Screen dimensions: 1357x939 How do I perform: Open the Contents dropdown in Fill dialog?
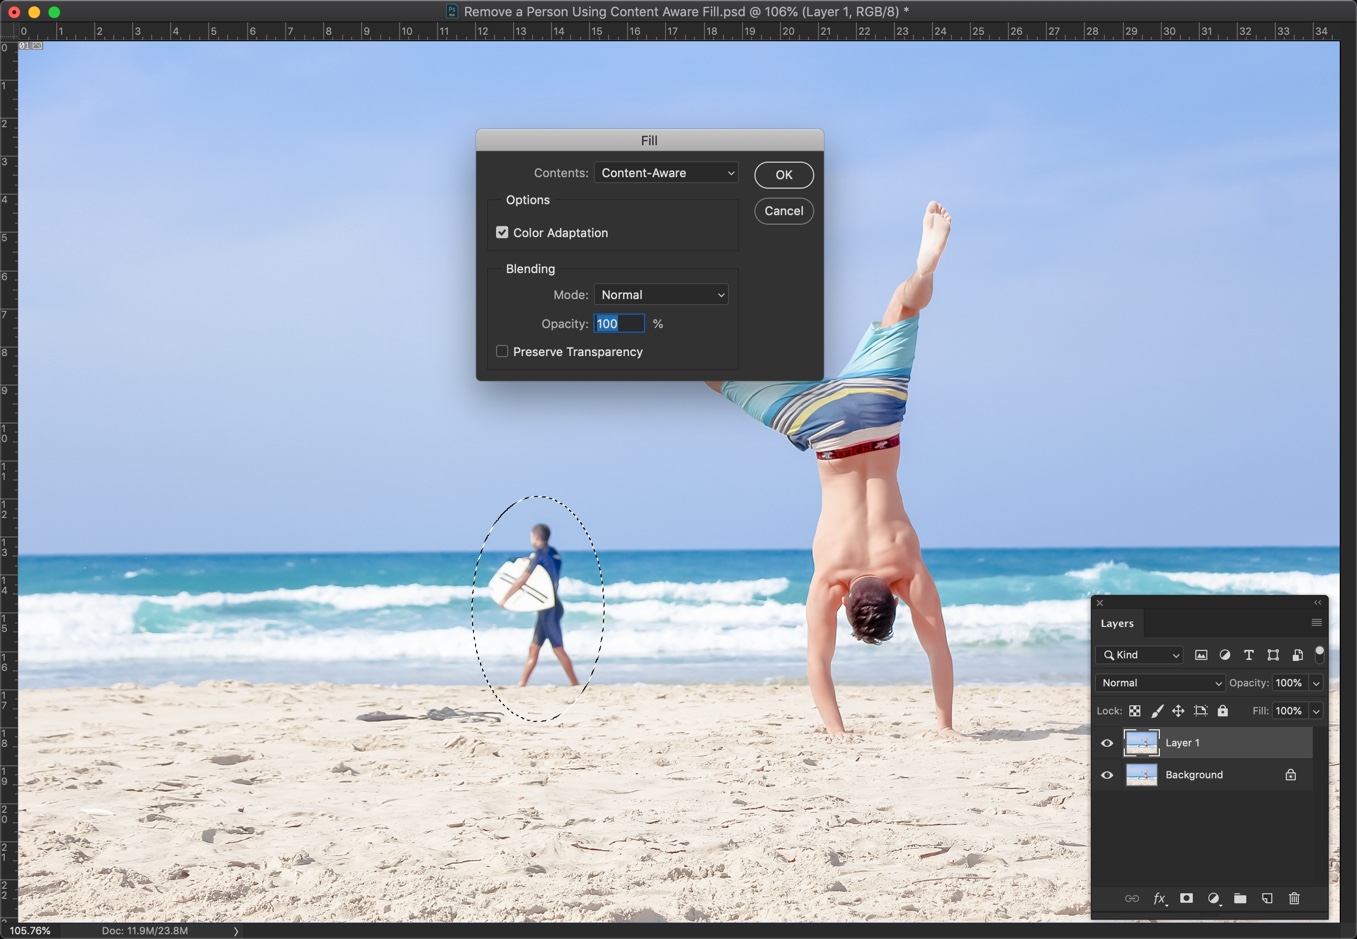click(666, 173)
